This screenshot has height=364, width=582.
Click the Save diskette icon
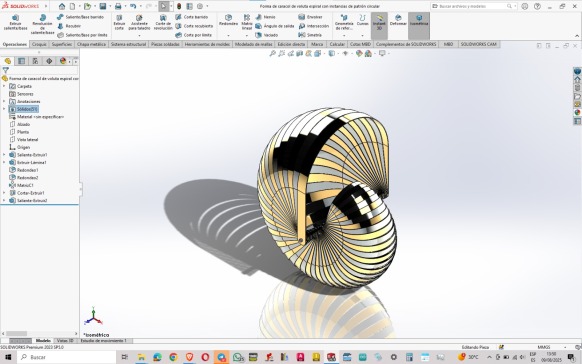103,6
